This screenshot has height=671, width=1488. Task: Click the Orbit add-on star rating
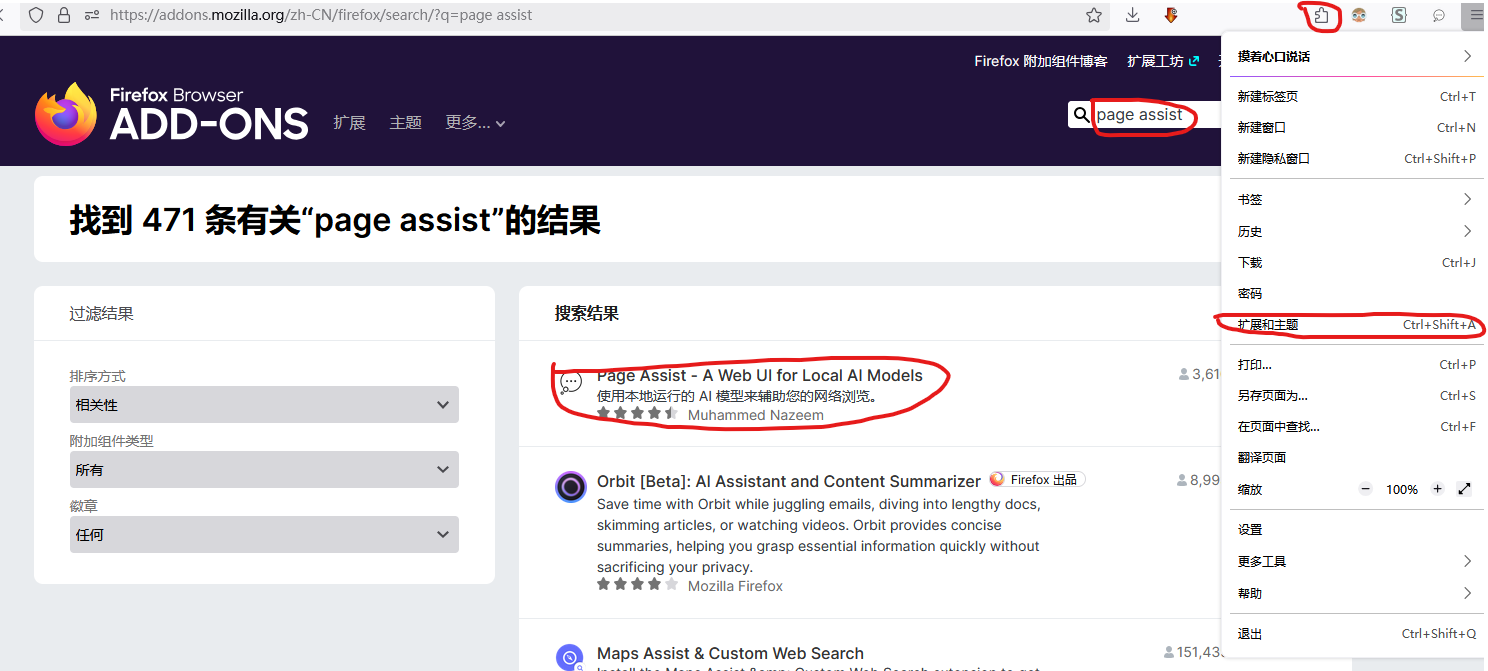pos(637,584)
